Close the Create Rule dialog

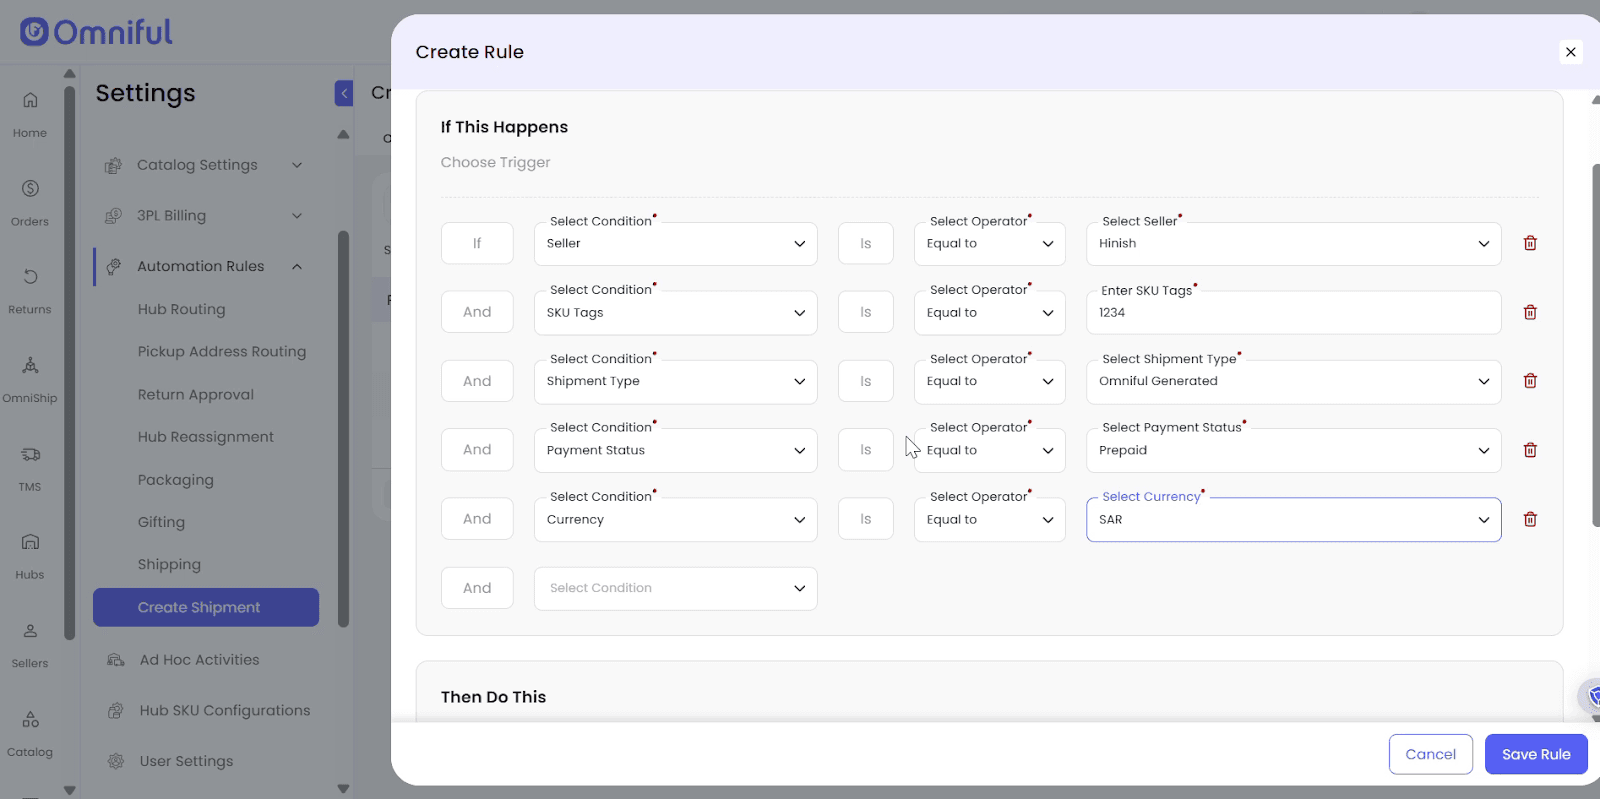1570,52
